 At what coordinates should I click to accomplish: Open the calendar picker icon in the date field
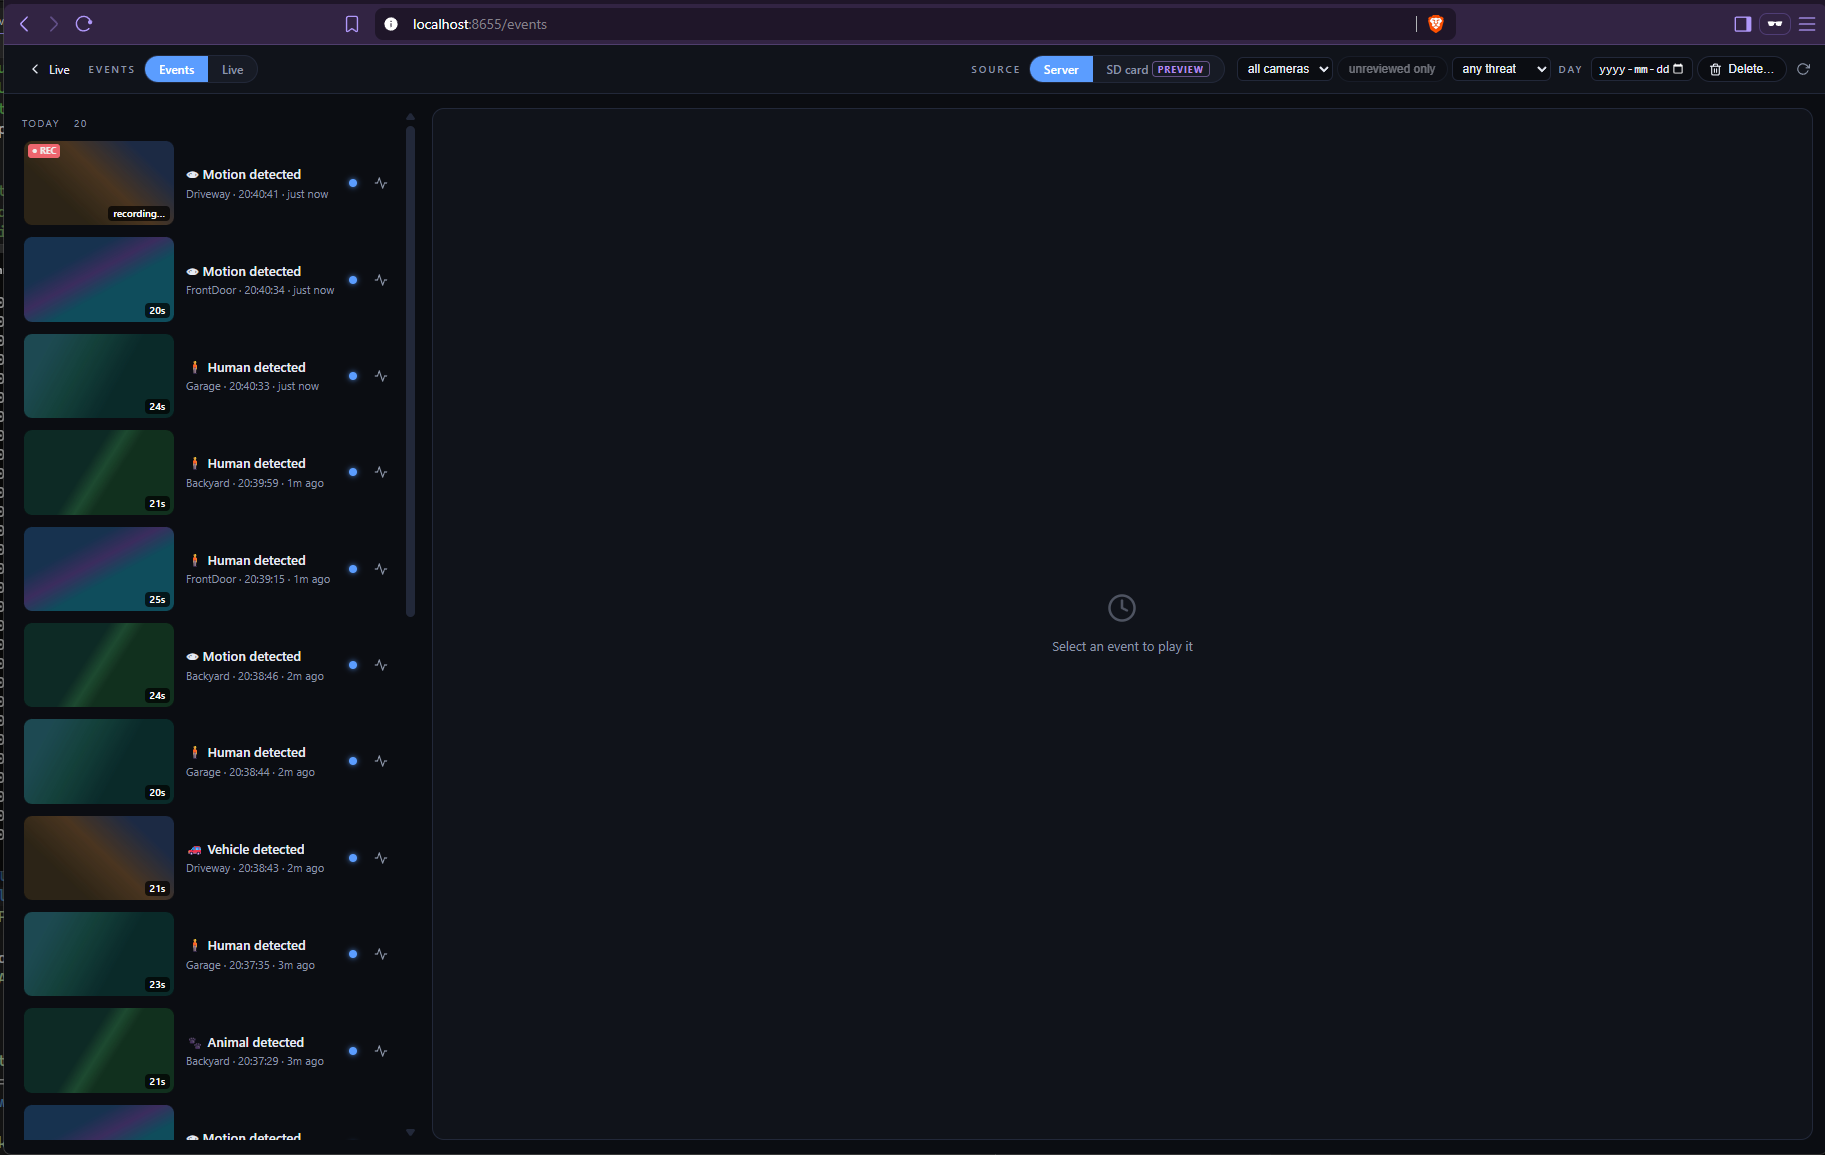tap(1679, 69)
